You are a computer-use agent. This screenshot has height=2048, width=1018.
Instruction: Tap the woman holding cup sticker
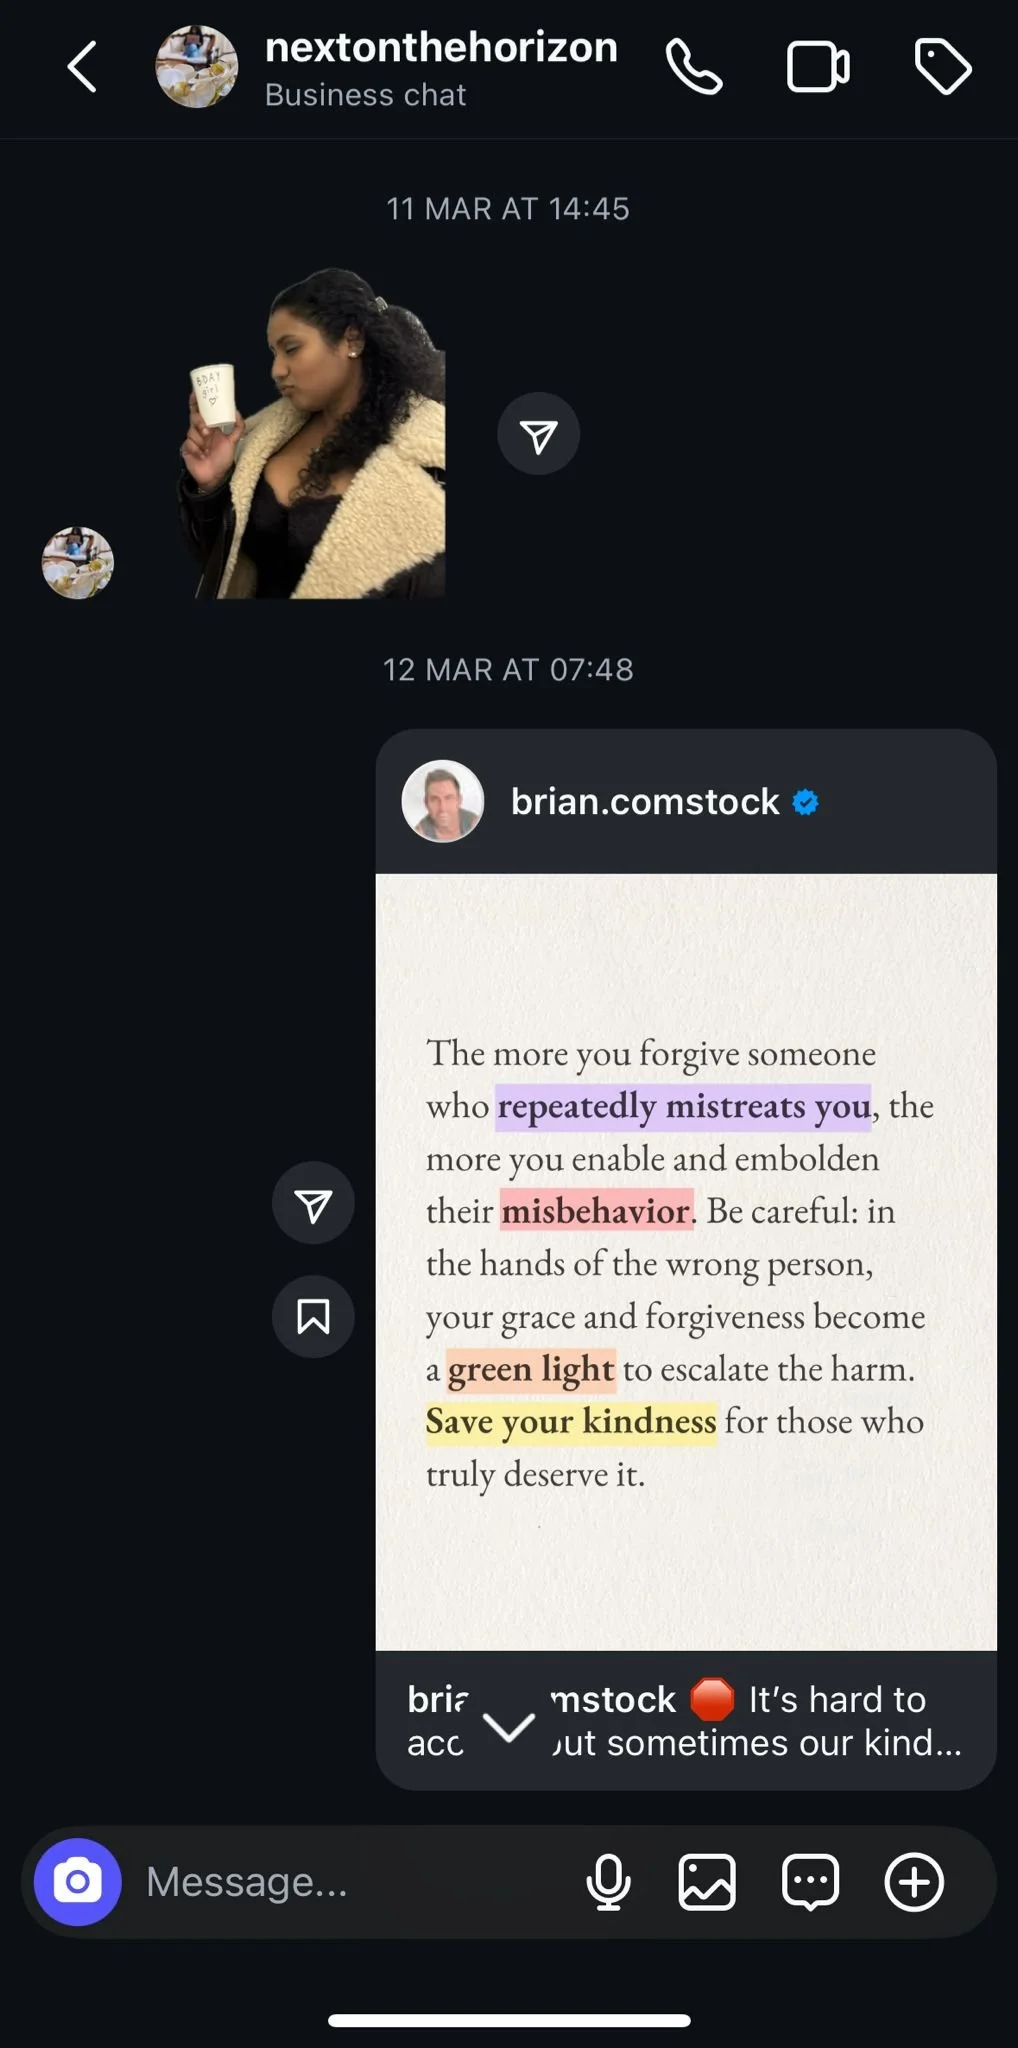pos(312,434)
